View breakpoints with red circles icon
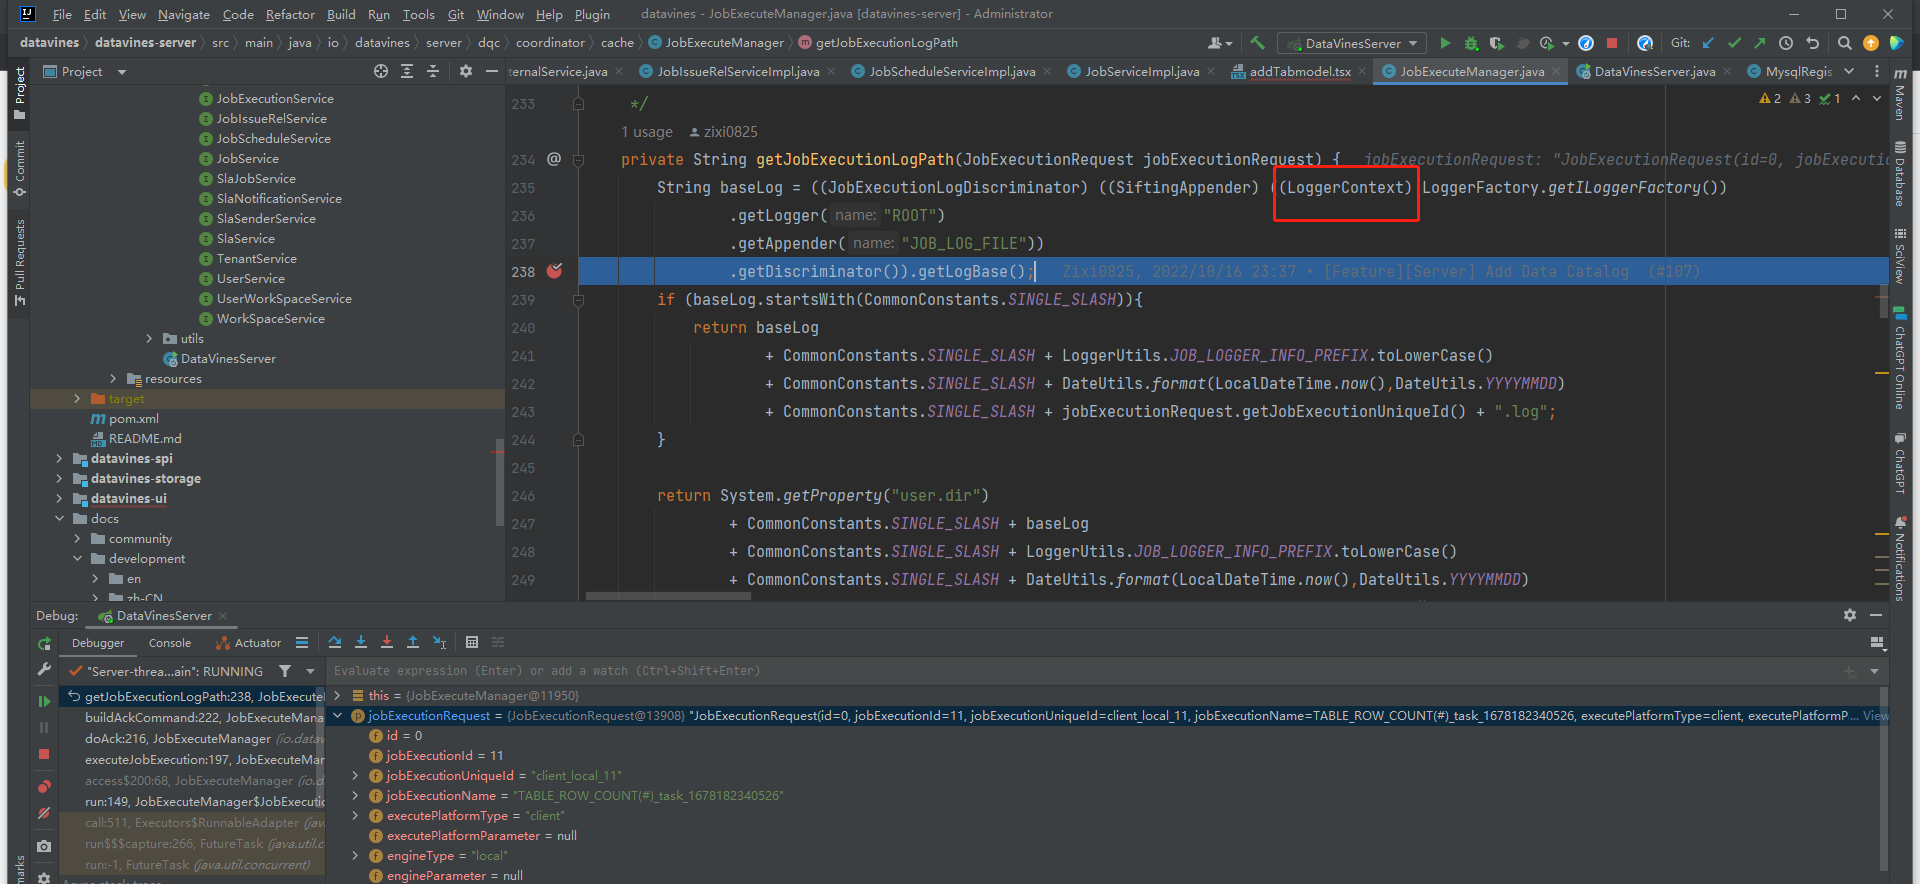The image size is (1920, 884). [44, 787]
